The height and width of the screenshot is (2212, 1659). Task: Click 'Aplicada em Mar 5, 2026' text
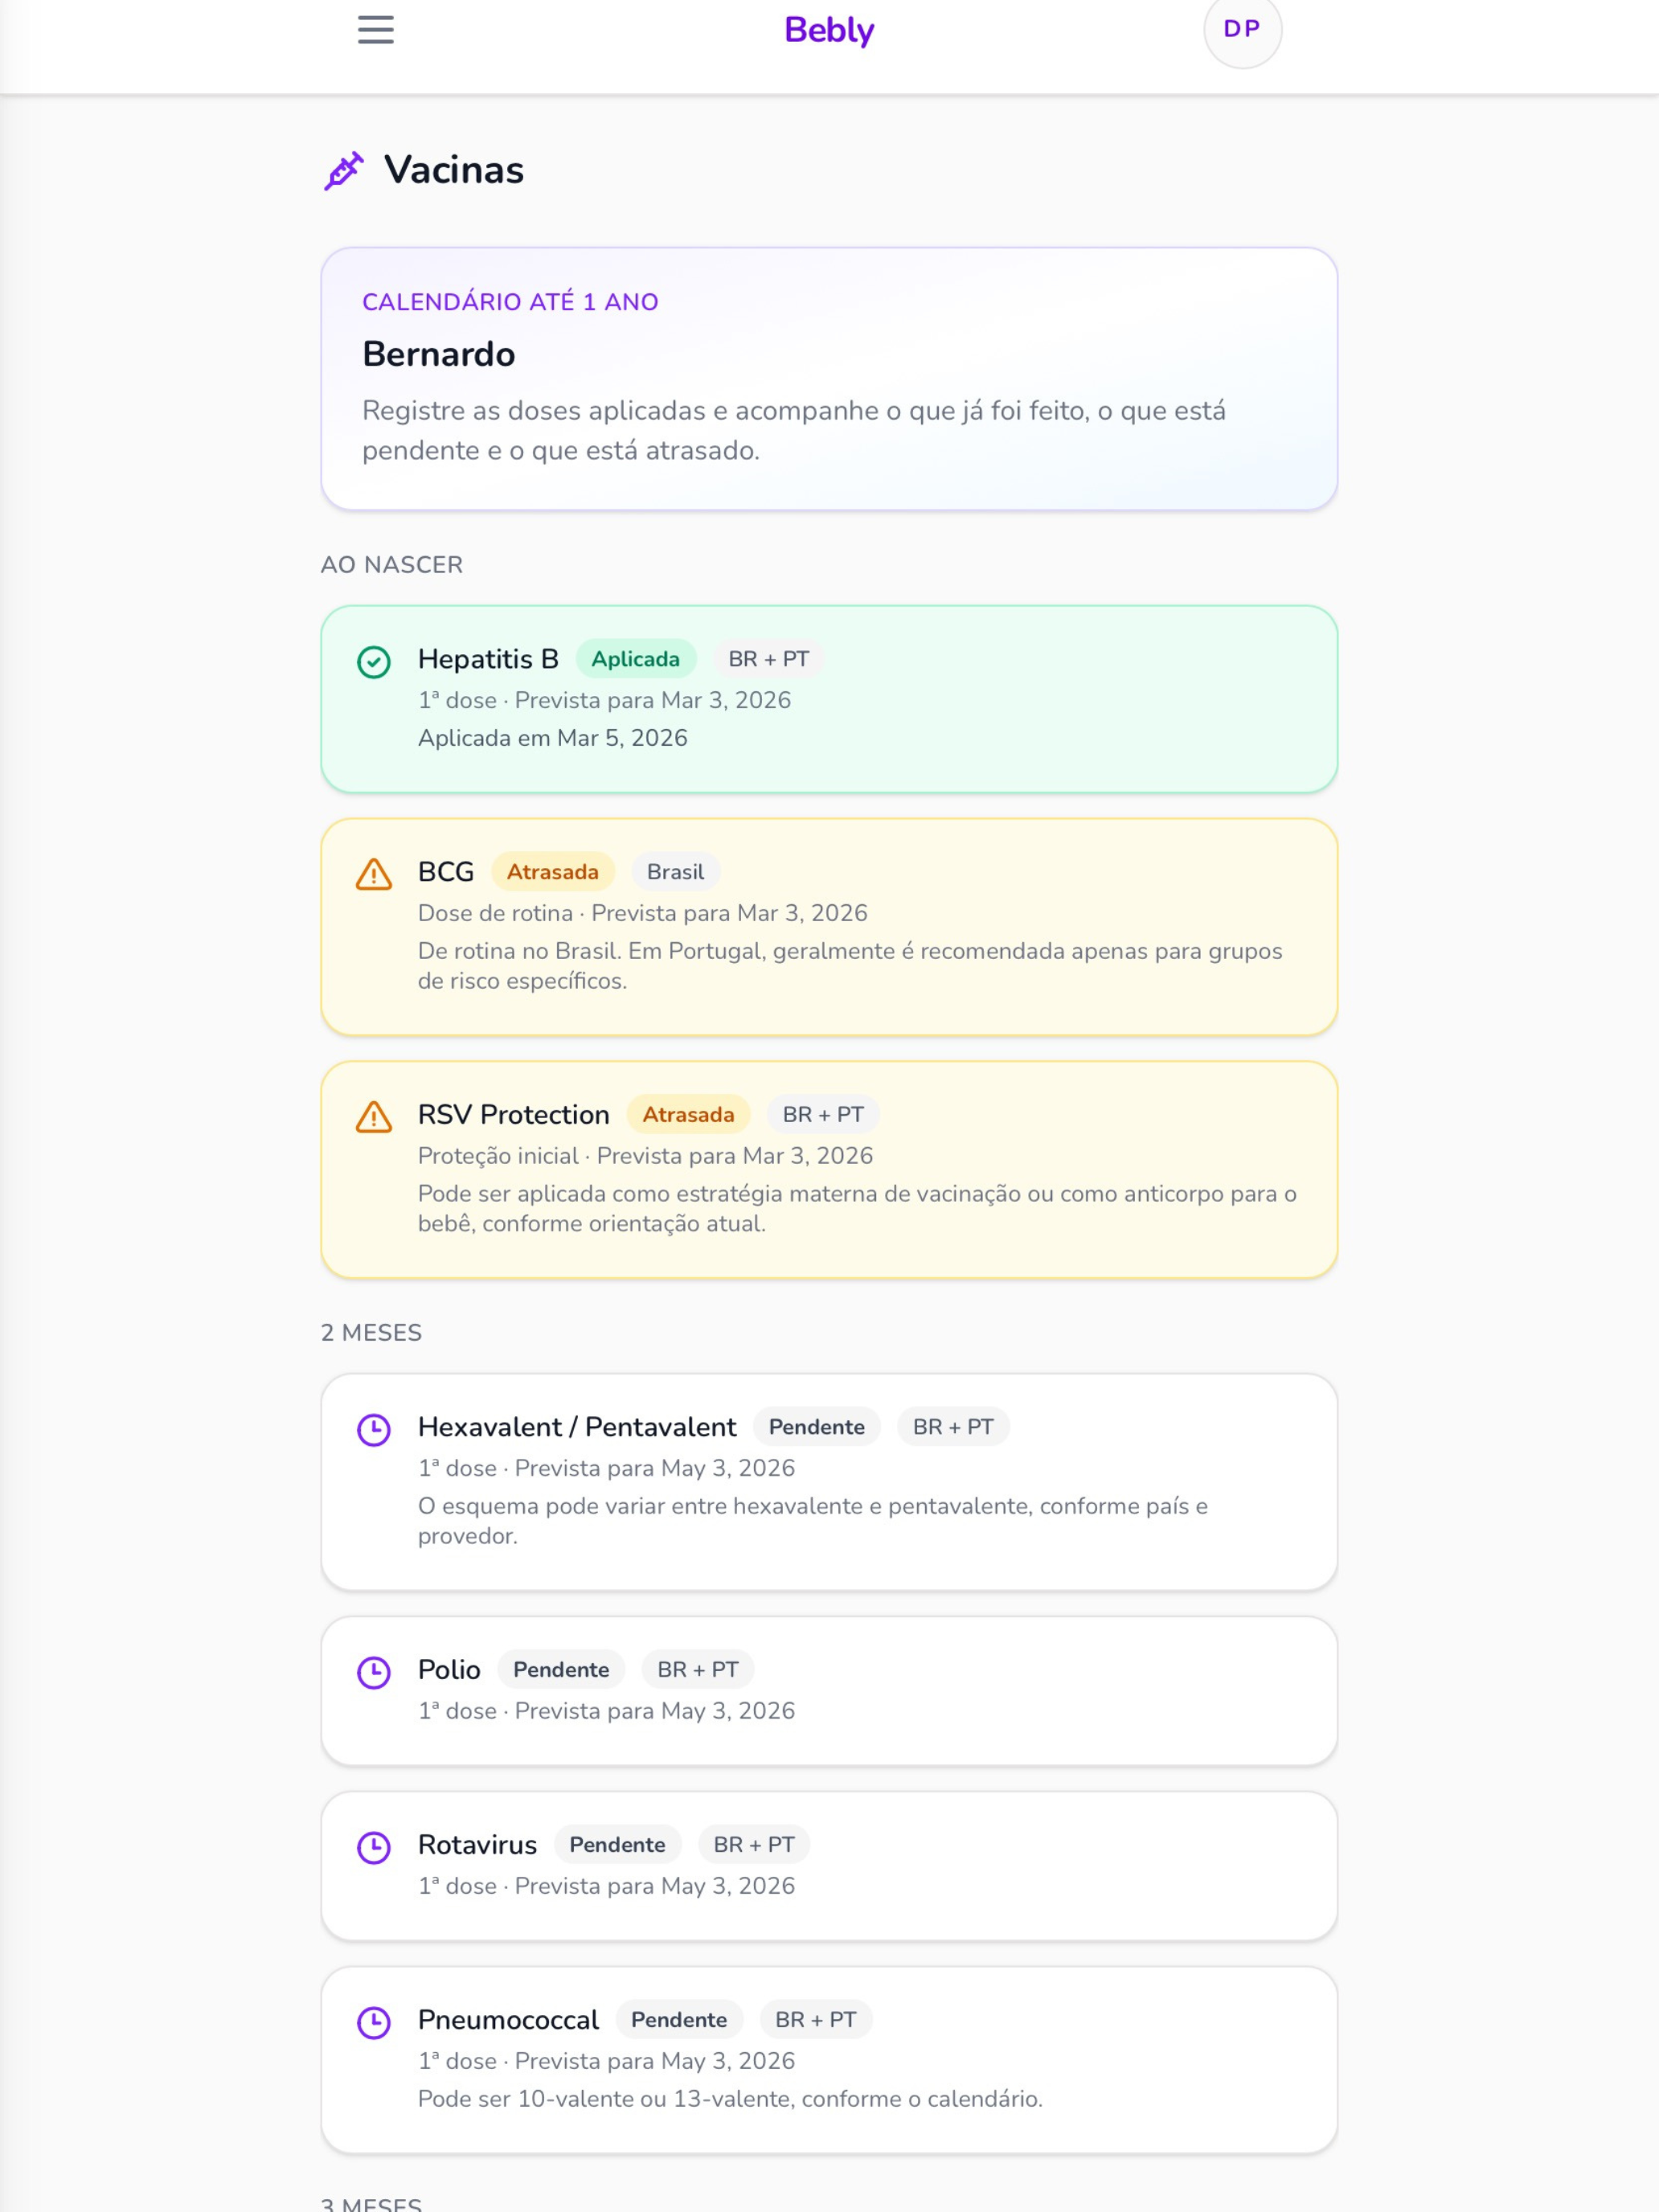point(553,738)
